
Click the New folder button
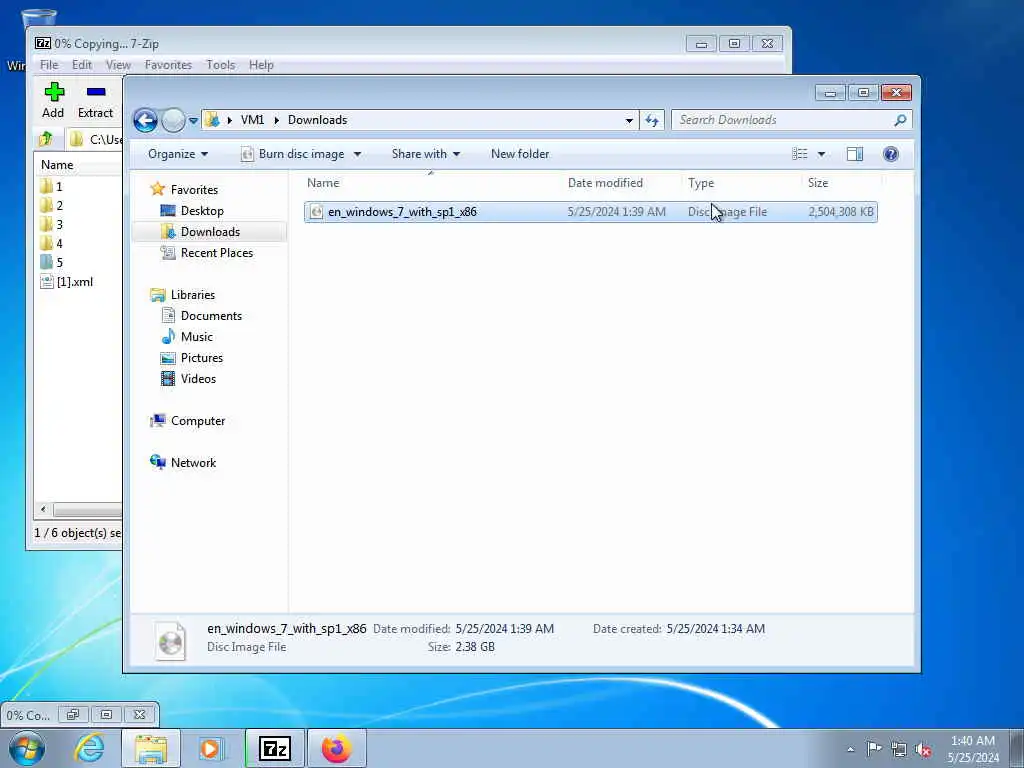(x=520, y=154)
